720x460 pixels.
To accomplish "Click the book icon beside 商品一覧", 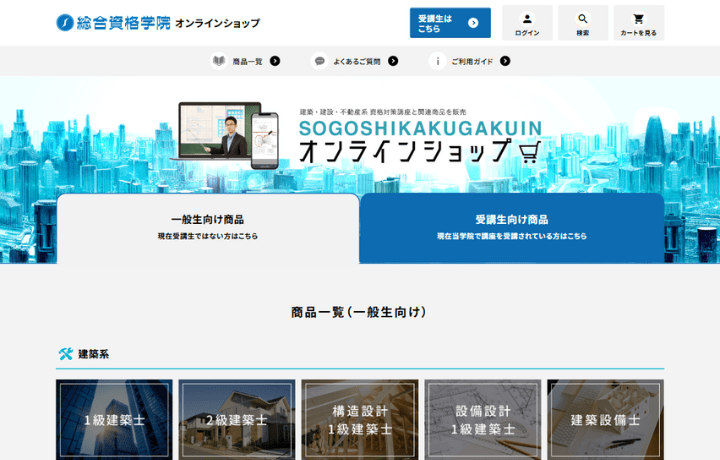I will (x=218, y=61).
